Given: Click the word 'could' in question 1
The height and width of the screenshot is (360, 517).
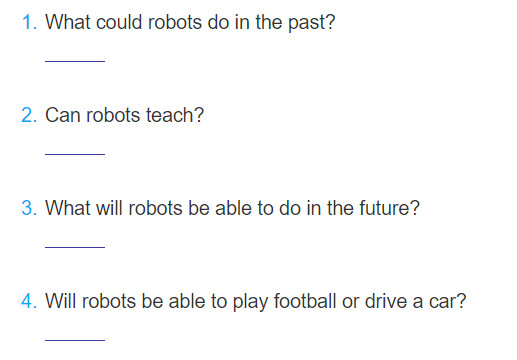Looking at the screenshot, I should (119, 22).
